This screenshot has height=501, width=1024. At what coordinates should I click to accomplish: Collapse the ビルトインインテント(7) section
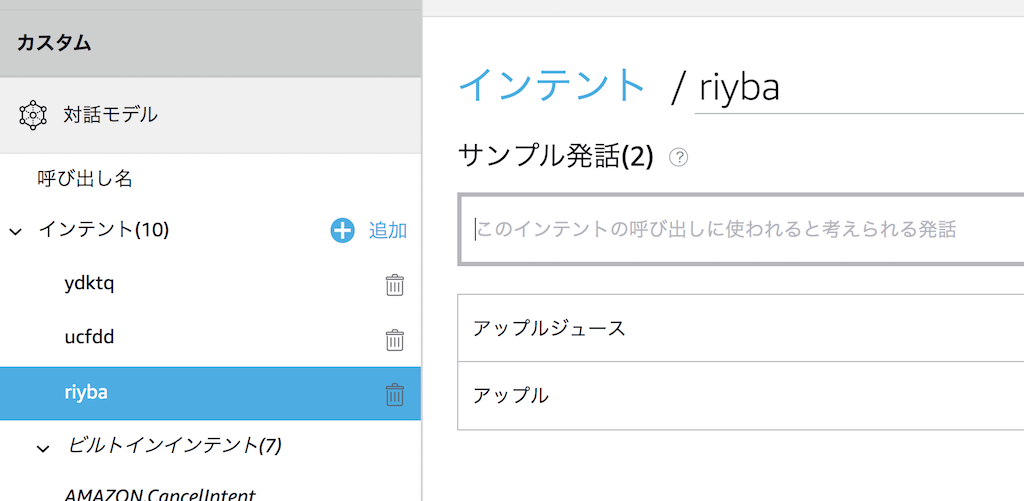[43, 449]
